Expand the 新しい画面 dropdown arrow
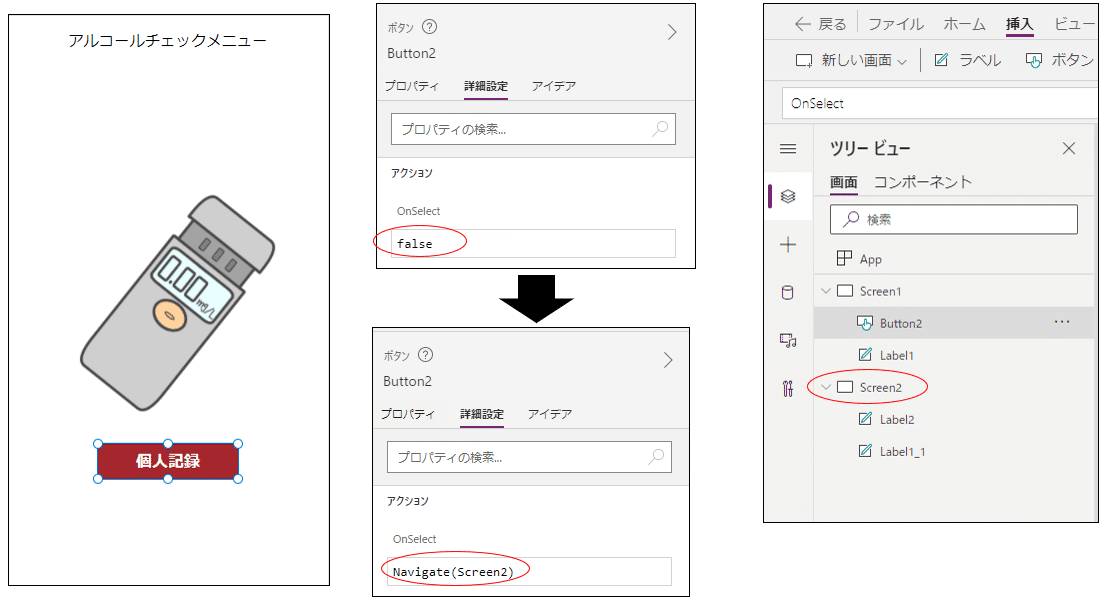This screenshot has width=1105, height=604. tap(902, 62)
